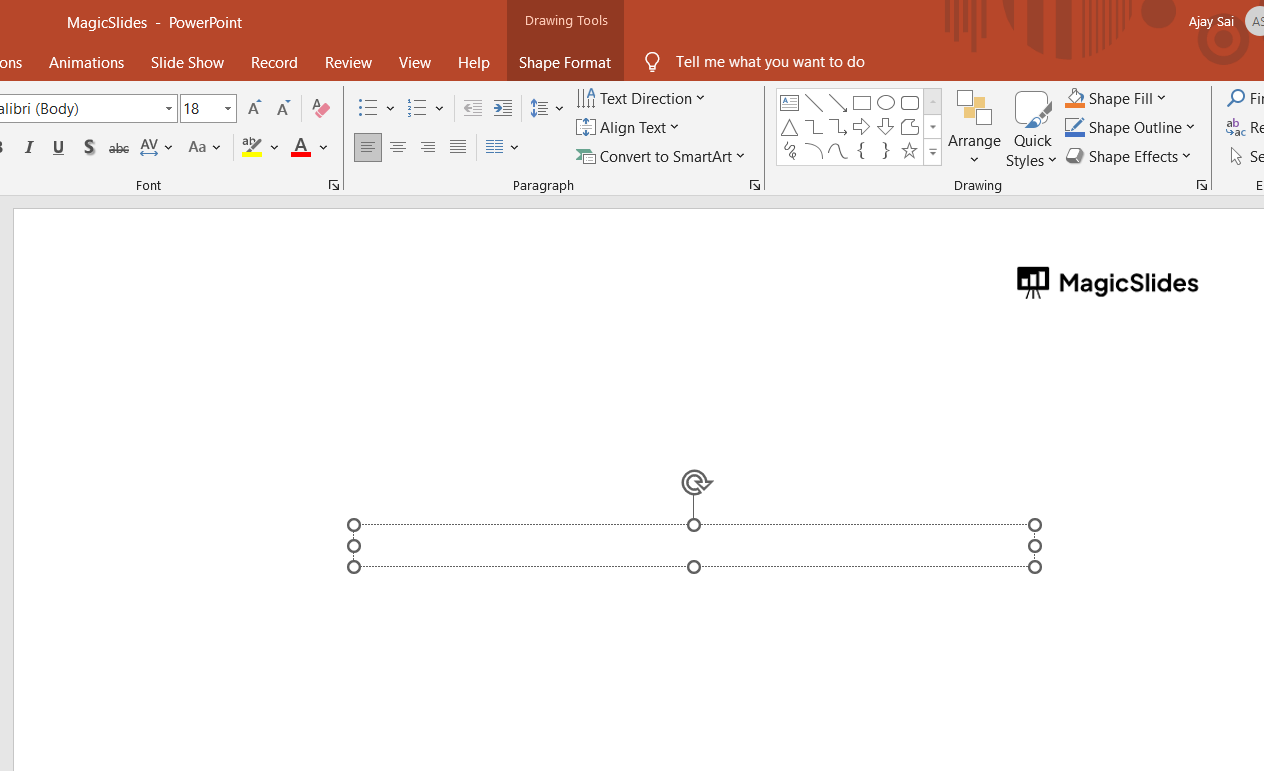Viewport: 1264px width, 771px height.
Task: Click the Clear All Formatting eraser icon
Action: [x=320, y=108]
